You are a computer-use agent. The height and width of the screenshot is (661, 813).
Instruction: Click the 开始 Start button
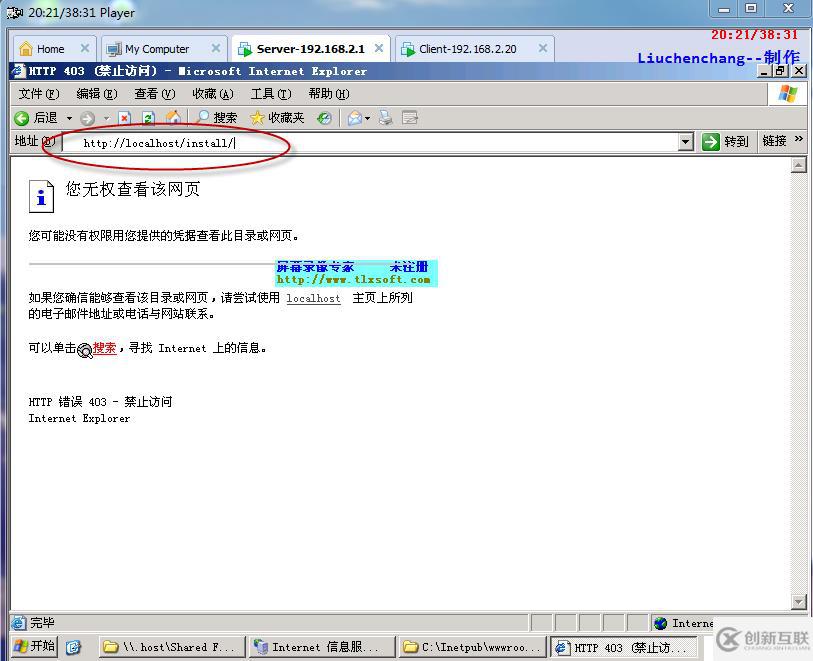click(34, 646)
